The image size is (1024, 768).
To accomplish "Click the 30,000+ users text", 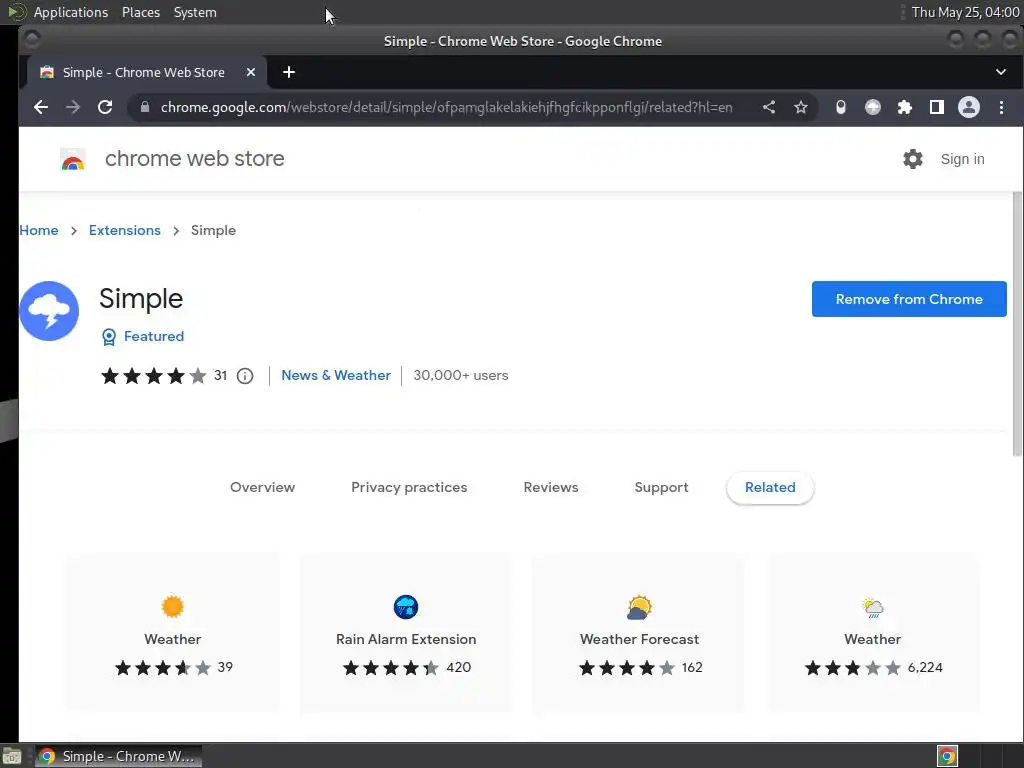I will (x=460, y=376).
